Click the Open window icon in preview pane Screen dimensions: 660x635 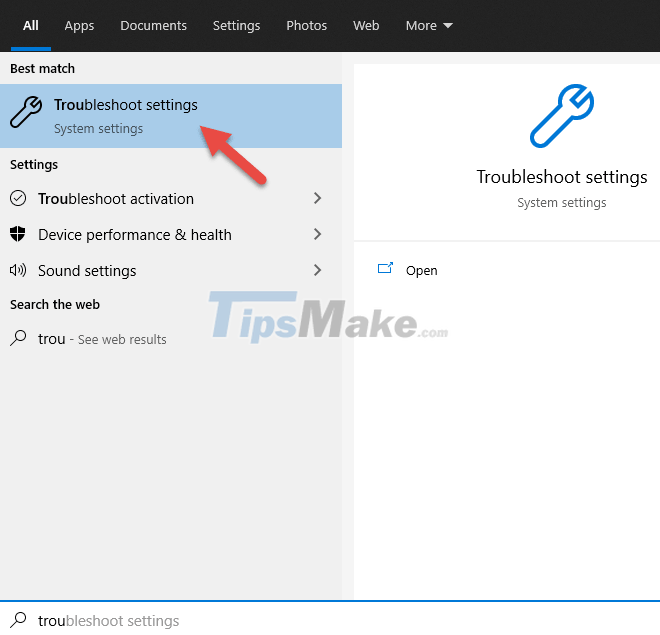(x=385, y=268)
